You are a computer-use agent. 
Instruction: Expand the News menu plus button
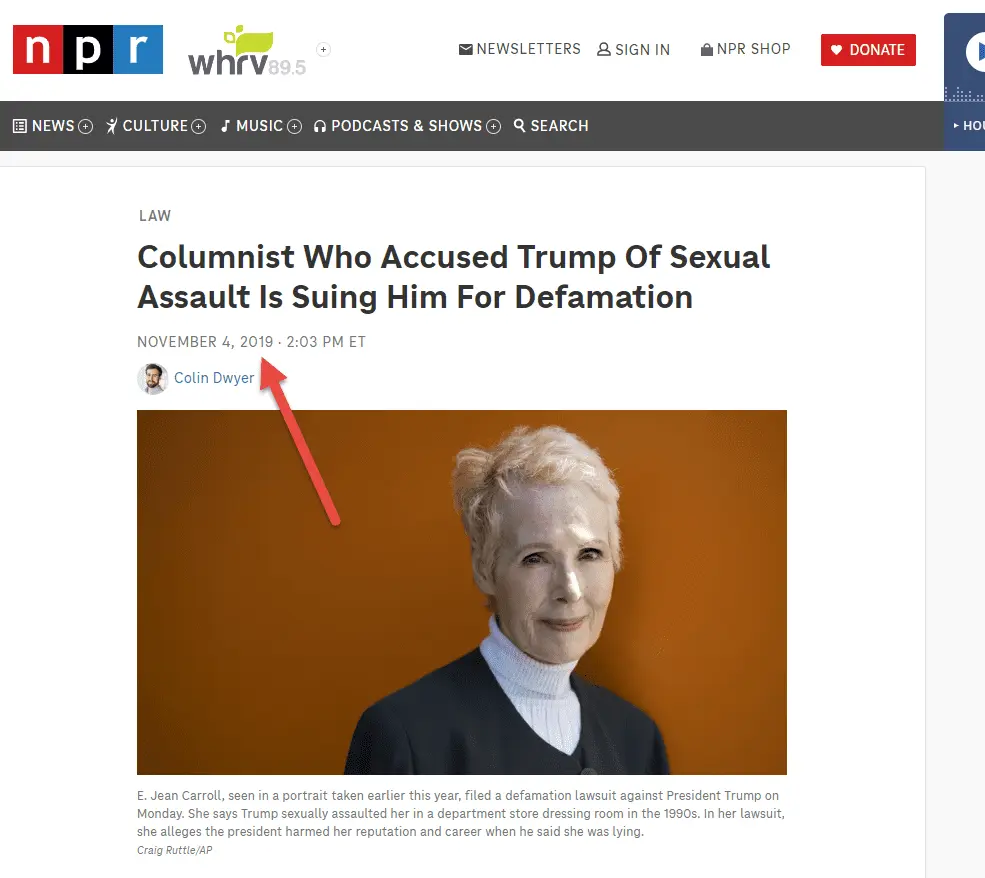tap(85, 126)
